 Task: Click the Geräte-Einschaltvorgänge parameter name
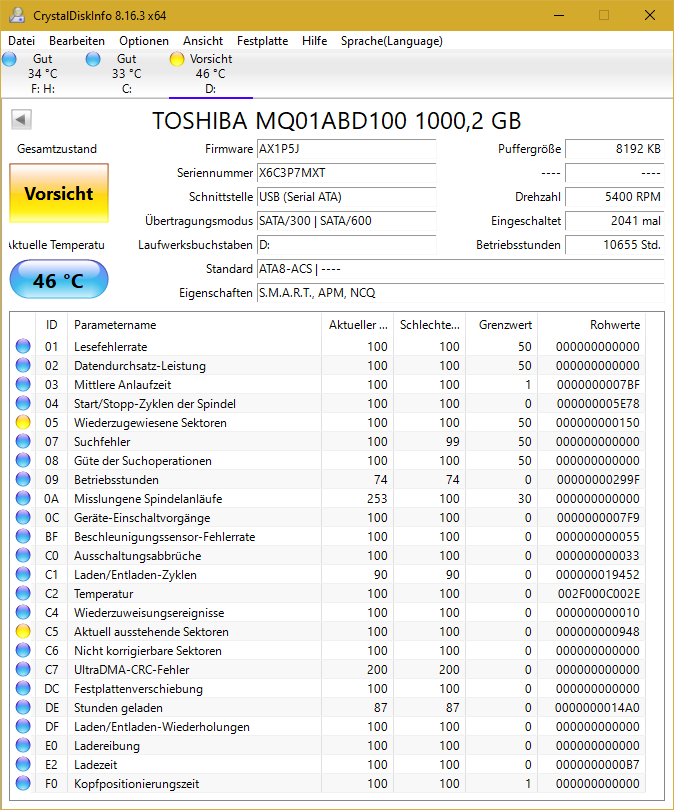click(x=142, y=518)
